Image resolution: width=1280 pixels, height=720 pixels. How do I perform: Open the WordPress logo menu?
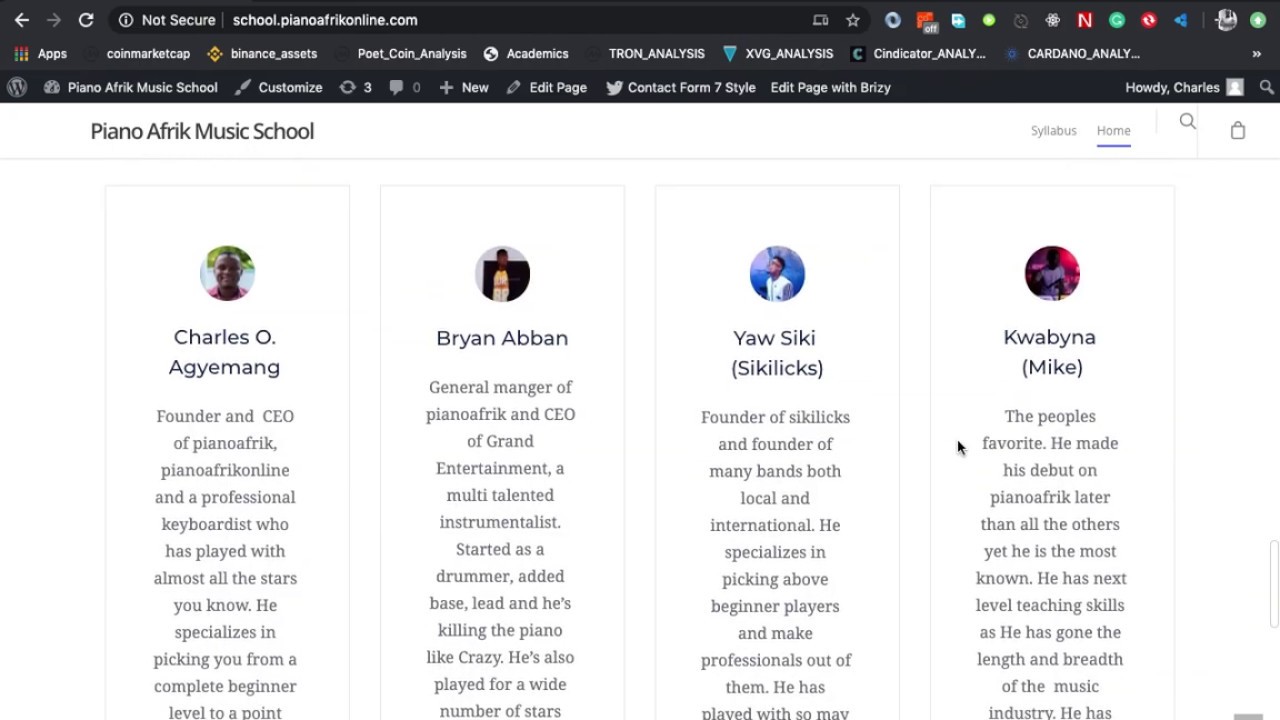pyautogui.click(x=17, y=88)
